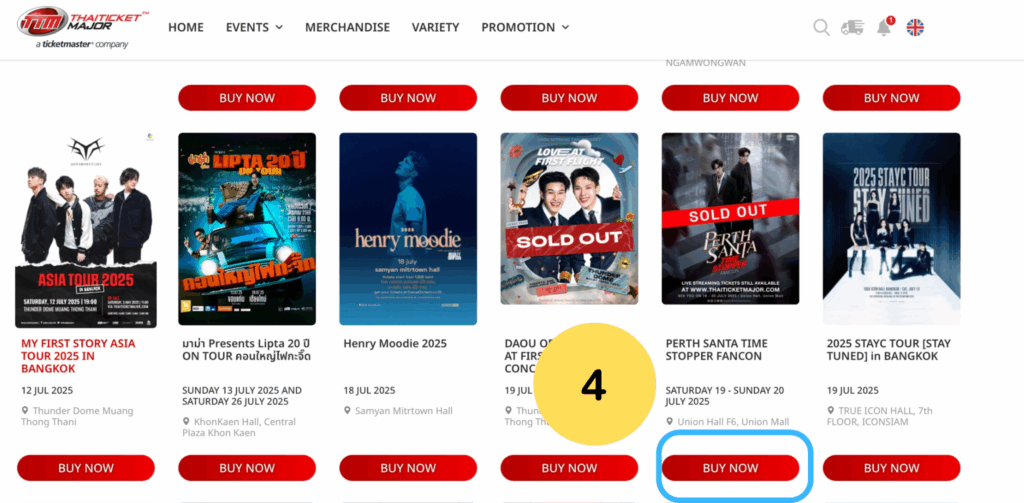The image size is (1024, 503).
Task: Open the Love at First Flight poster
Action: pos(569,219)
